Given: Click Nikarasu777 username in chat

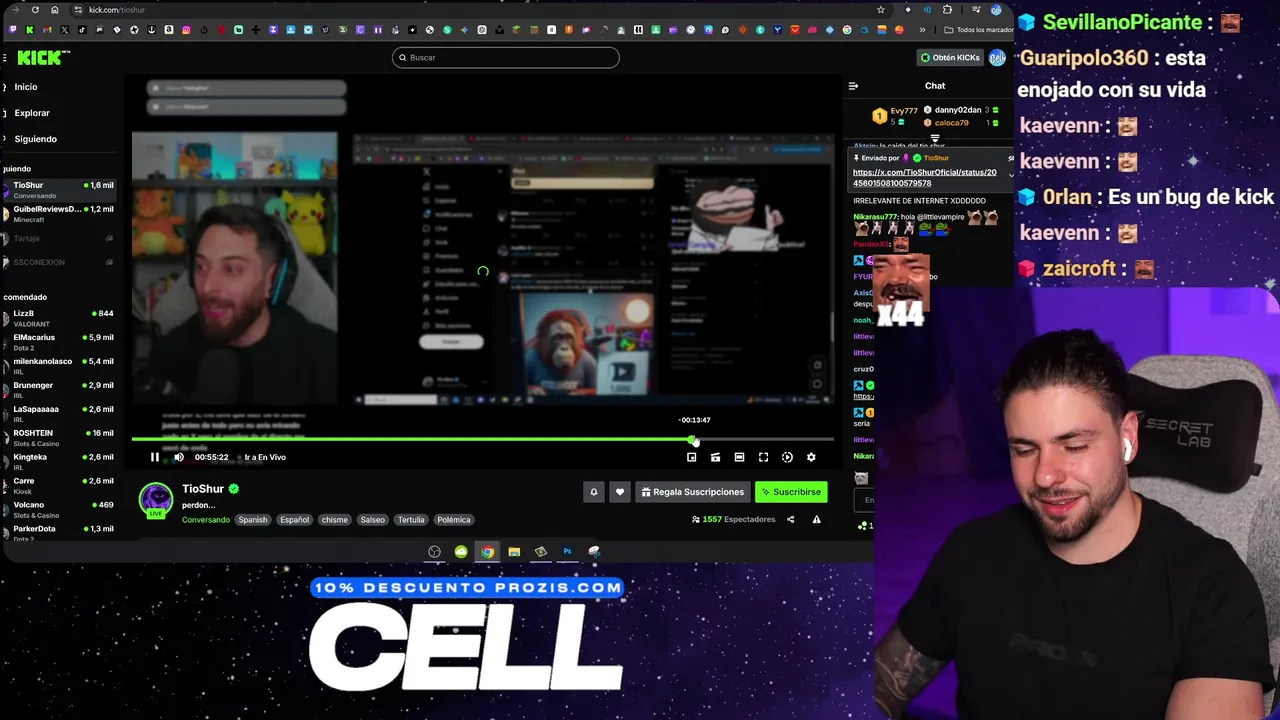Looking at the screenshot, I should 874,217.
